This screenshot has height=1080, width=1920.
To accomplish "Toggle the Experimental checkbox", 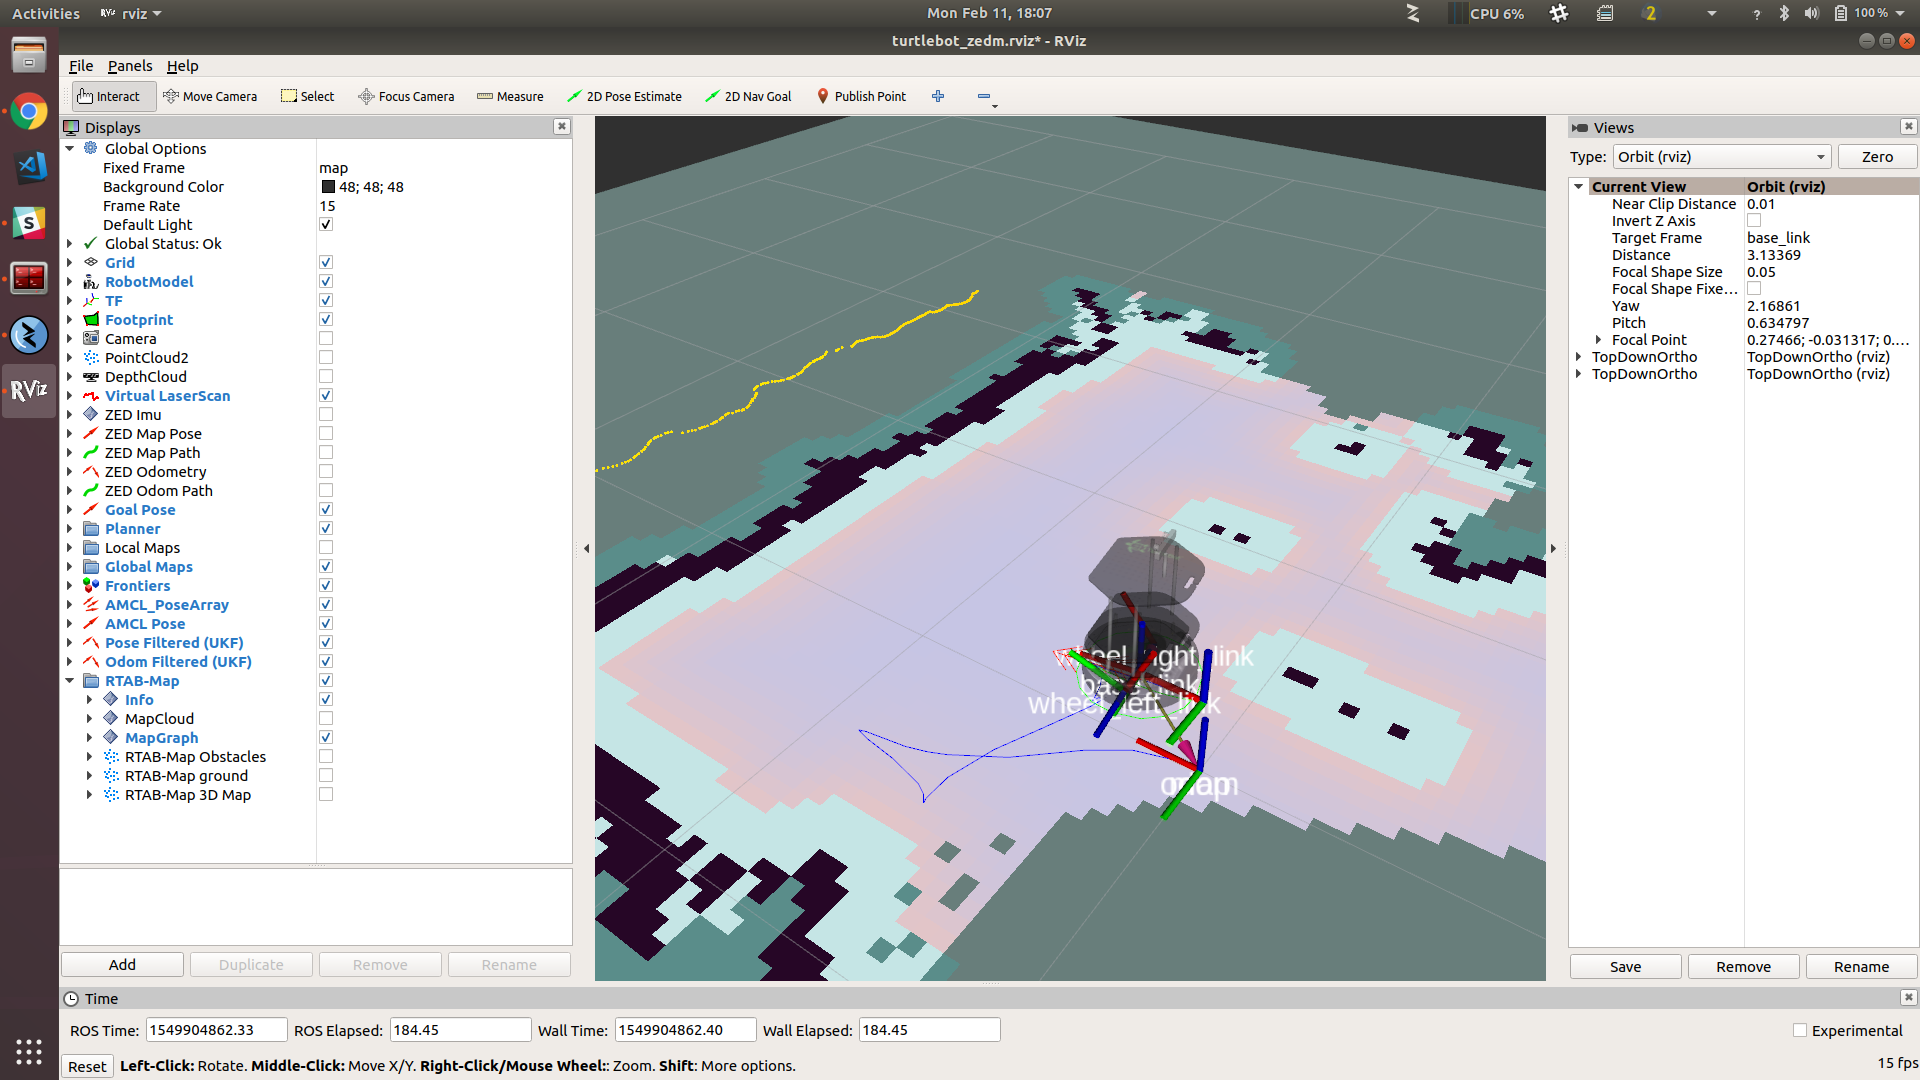I will coord(1800,1030).
